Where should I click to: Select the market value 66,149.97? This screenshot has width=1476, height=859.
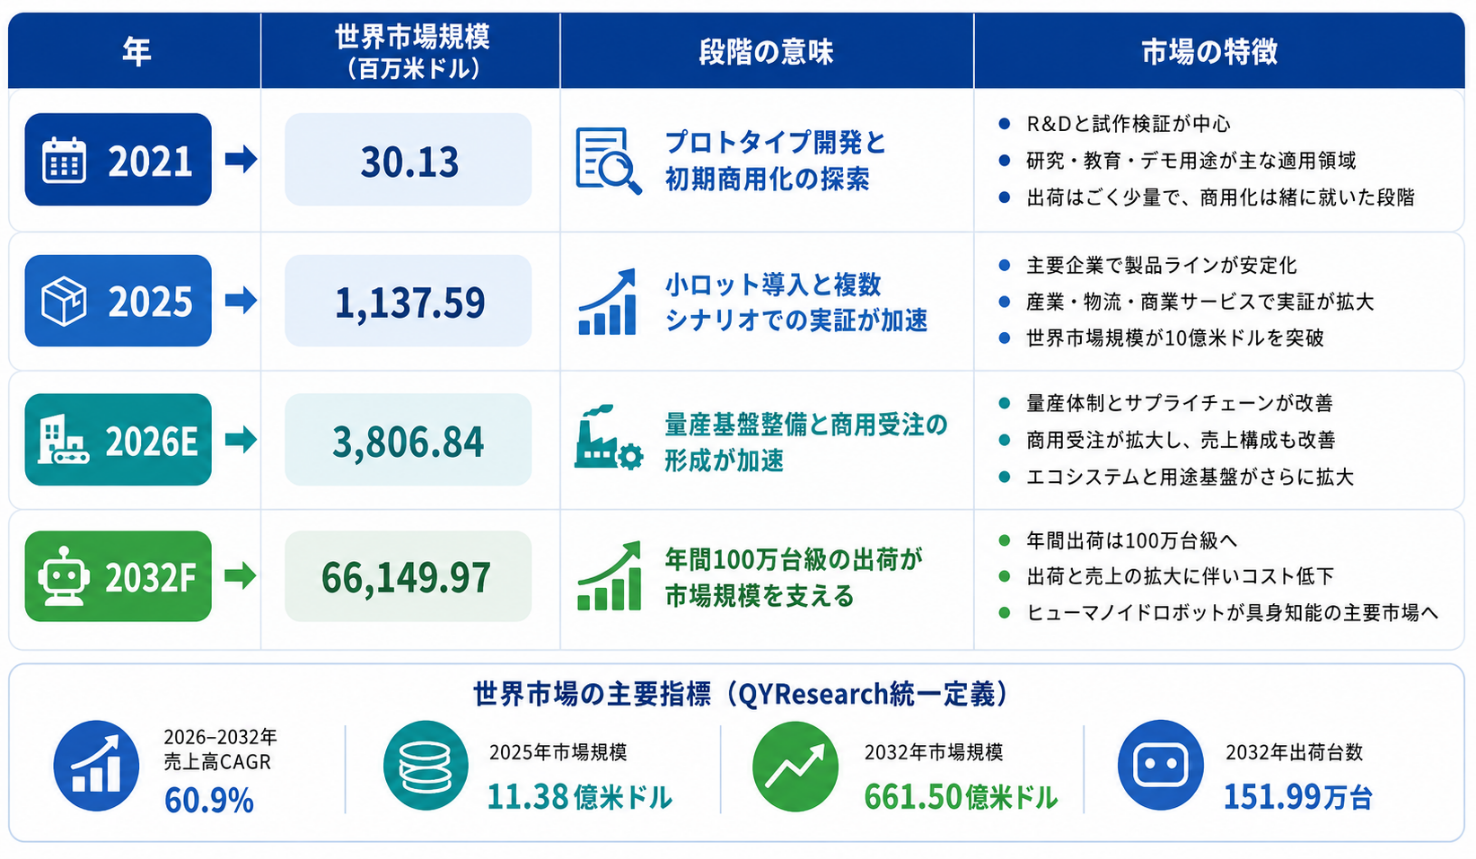click(406, 577)
